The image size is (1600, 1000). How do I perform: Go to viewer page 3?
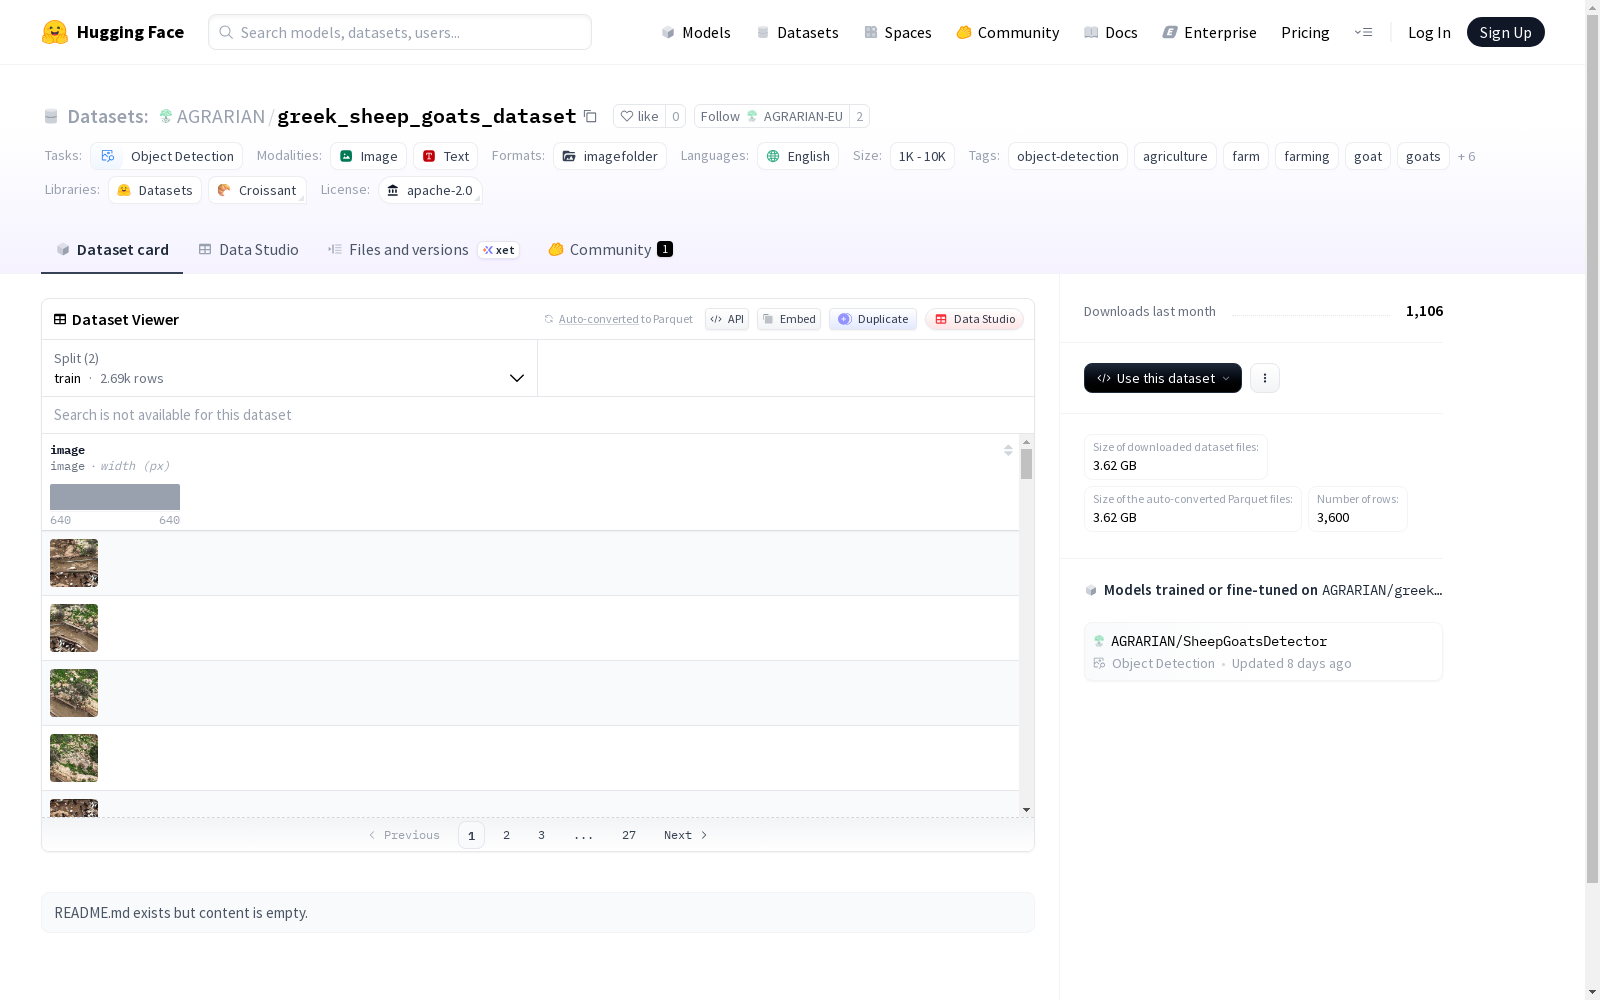tap(541, 835)
